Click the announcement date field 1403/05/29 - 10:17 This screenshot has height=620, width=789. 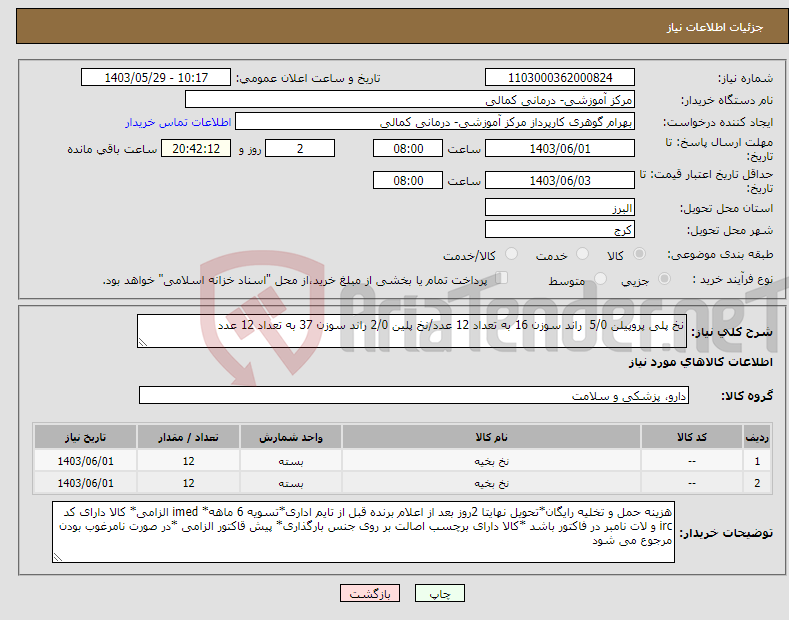[156, 78]
